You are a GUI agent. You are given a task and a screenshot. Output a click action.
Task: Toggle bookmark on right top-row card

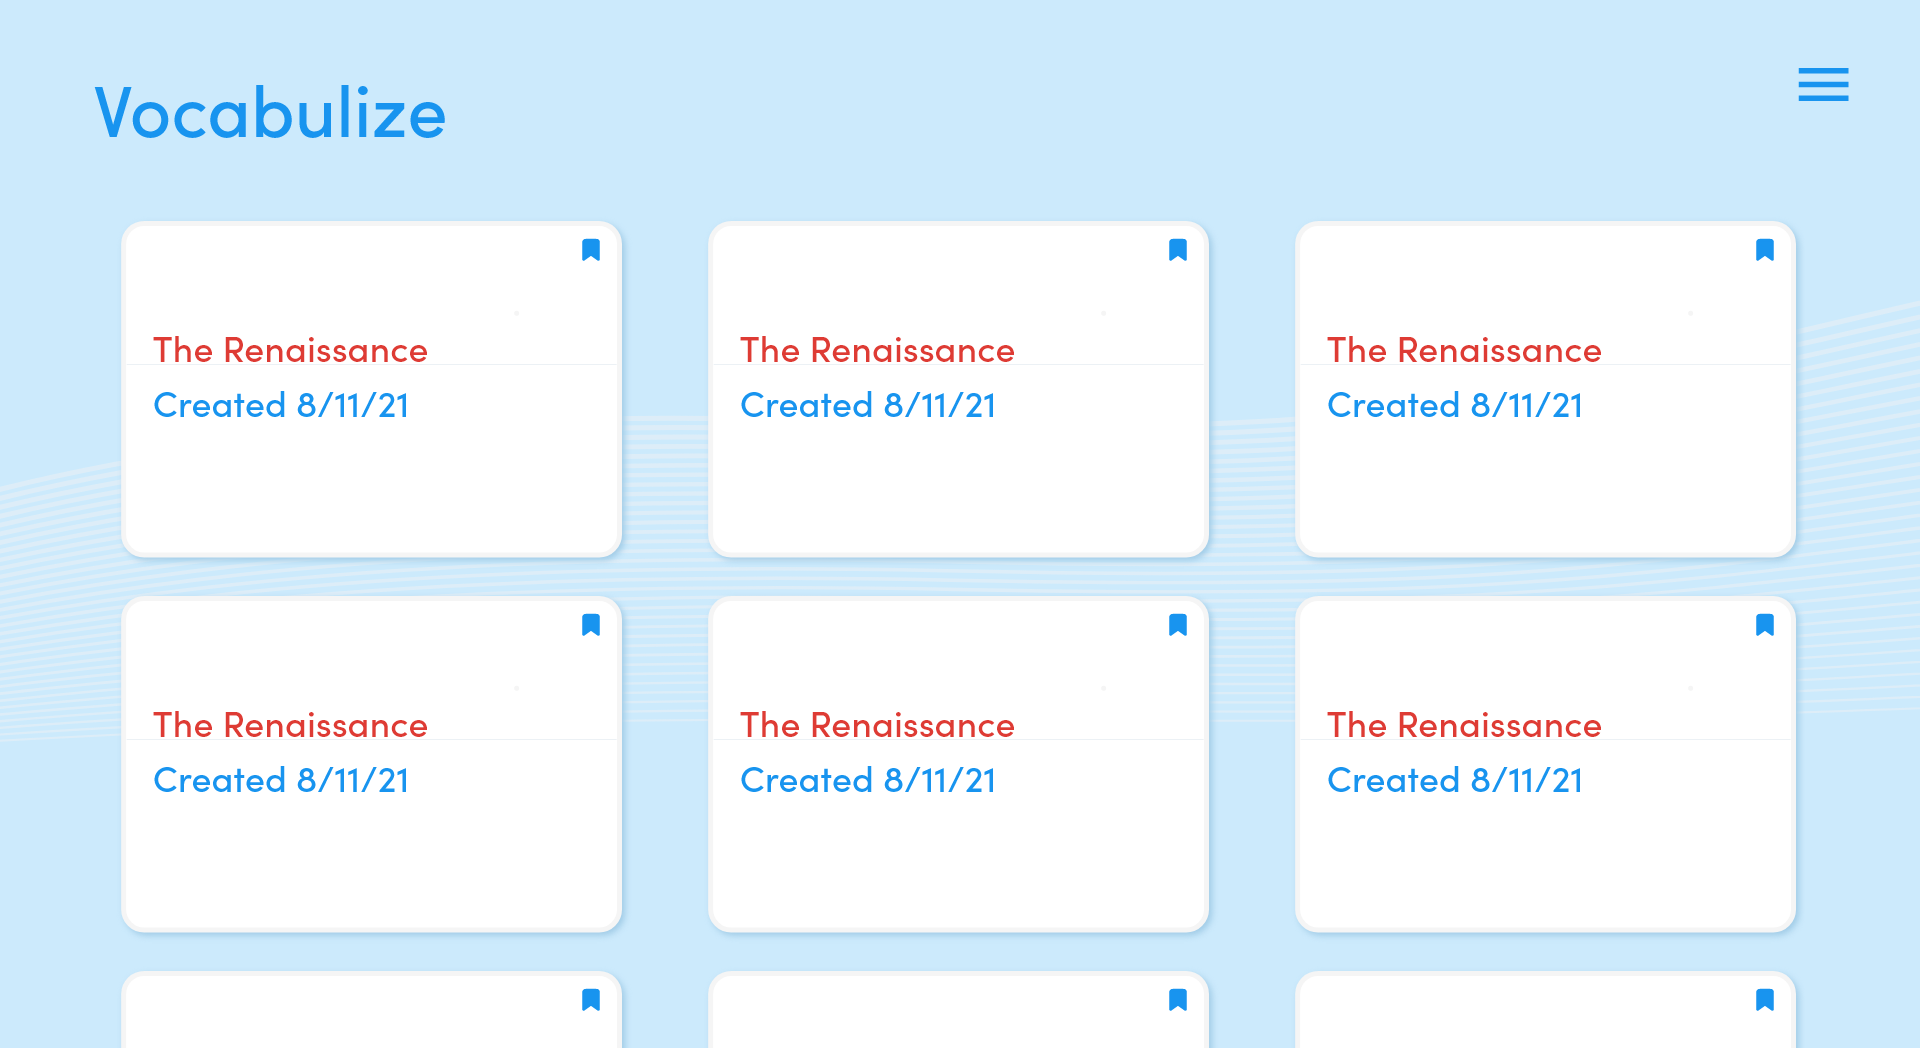(x=1765, y=250)
